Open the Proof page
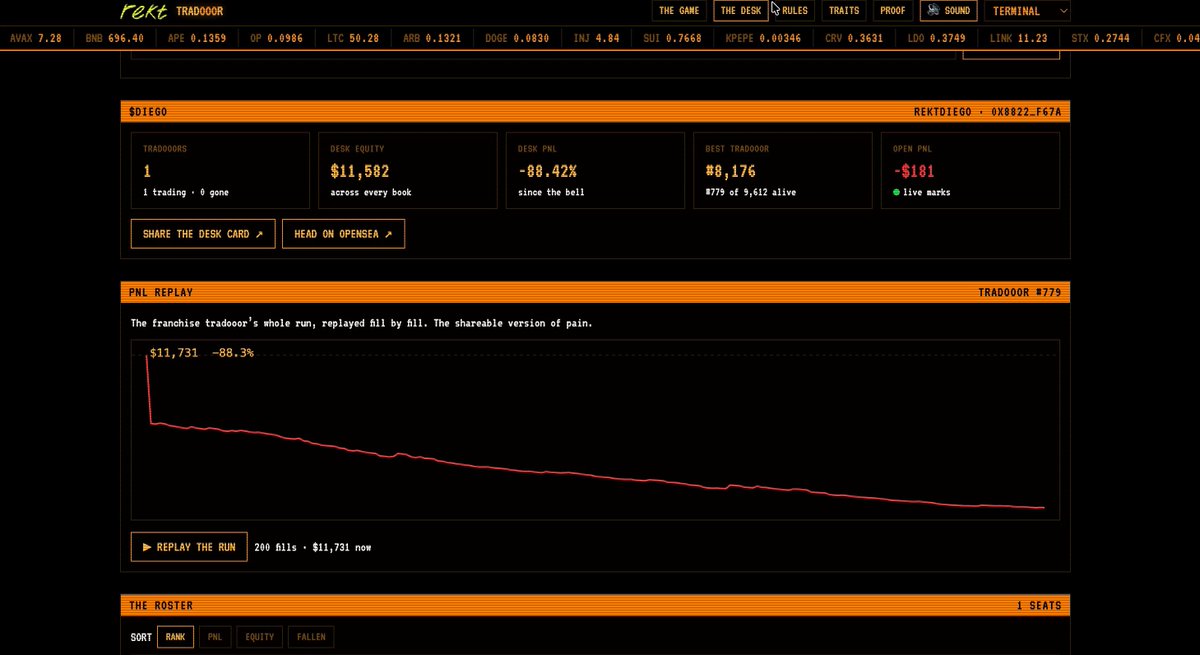The height and width of the screenshot is (655, 1200). coord(892,11)
